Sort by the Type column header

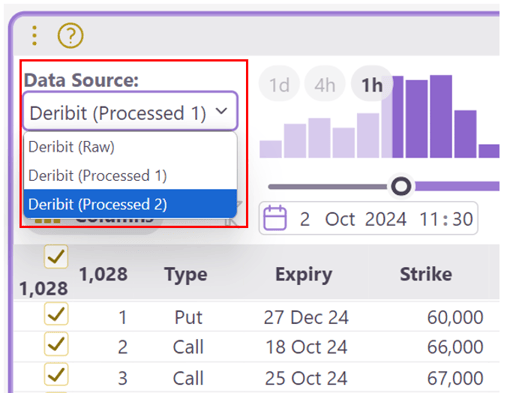pos(186,275)
